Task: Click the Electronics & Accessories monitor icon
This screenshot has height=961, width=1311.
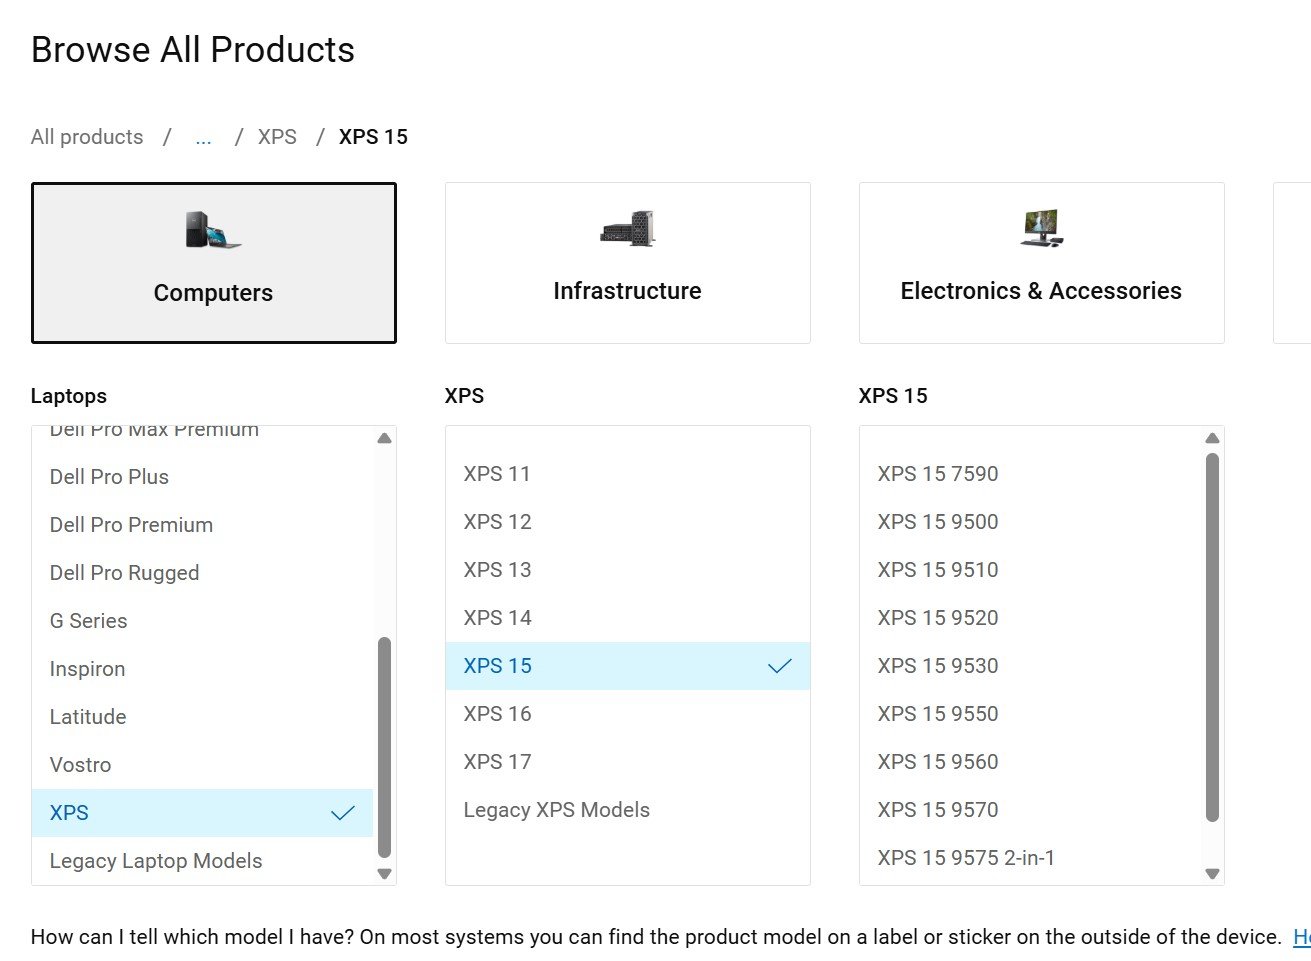Action: click(x=1041, y=228)
